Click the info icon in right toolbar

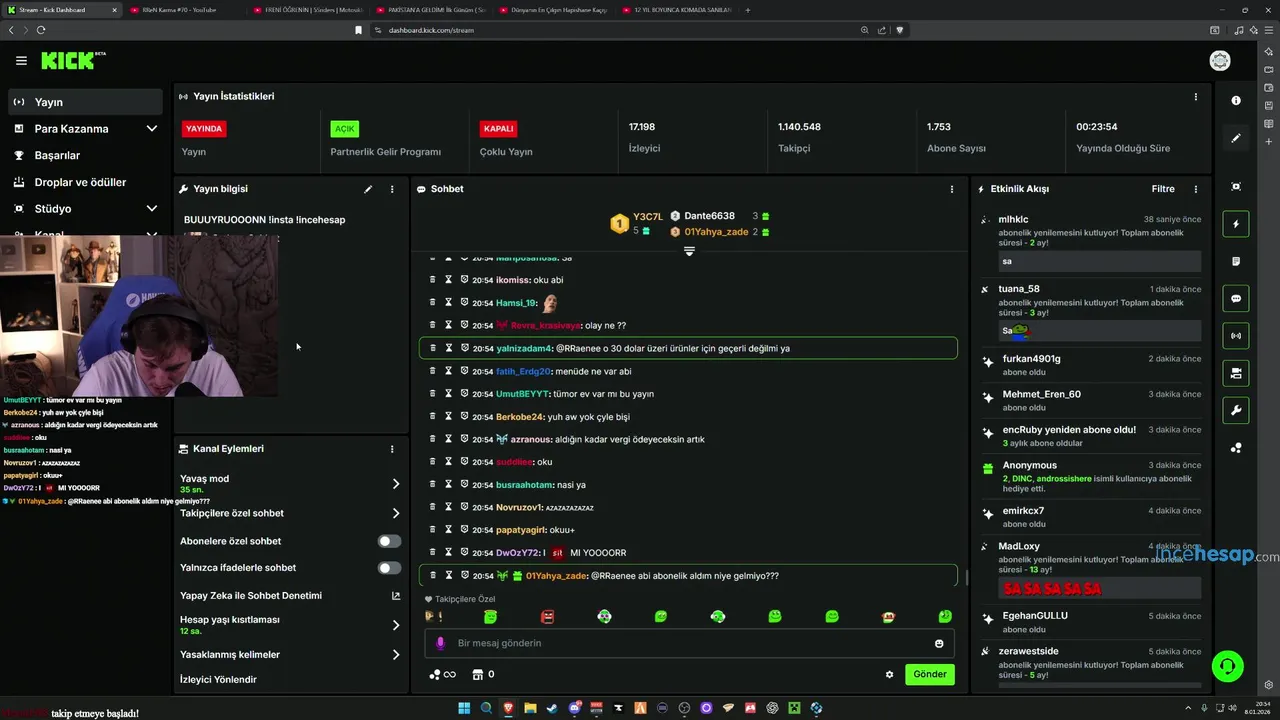pyautogui.click(x=1236, y=100)
